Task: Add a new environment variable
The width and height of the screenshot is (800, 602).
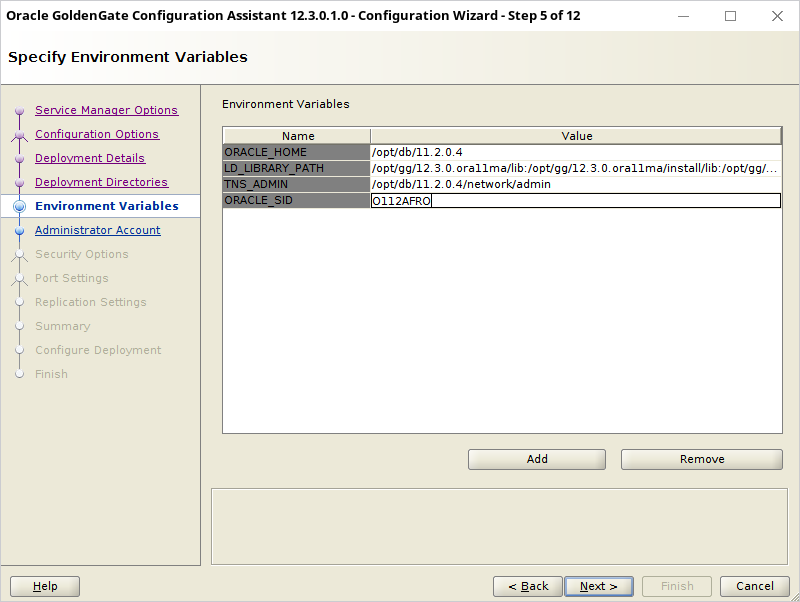Action: (537, 459)
